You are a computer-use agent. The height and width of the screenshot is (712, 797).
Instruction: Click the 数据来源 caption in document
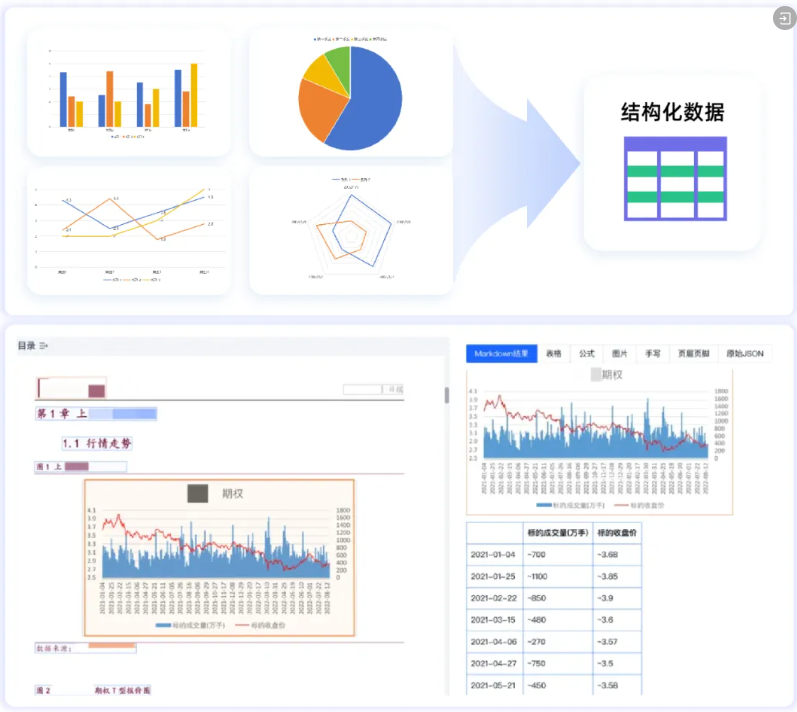[x=85, y=648]
